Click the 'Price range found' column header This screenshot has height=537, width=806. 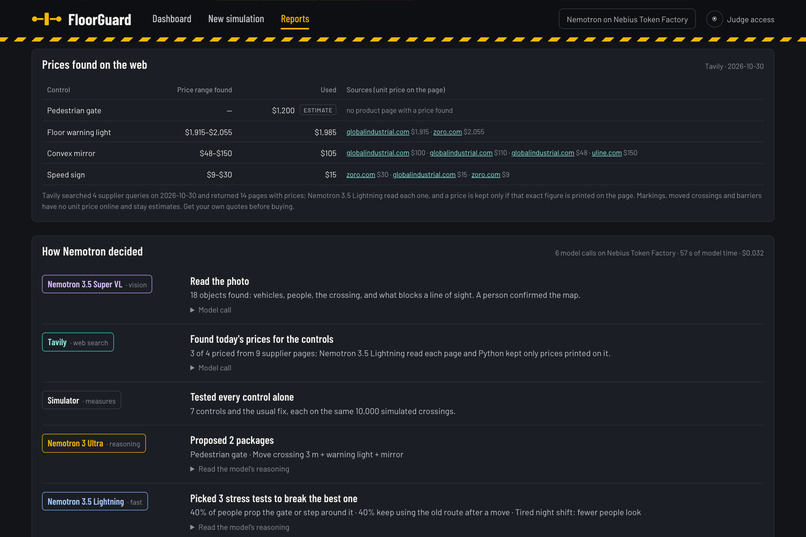tap(205, 90)
